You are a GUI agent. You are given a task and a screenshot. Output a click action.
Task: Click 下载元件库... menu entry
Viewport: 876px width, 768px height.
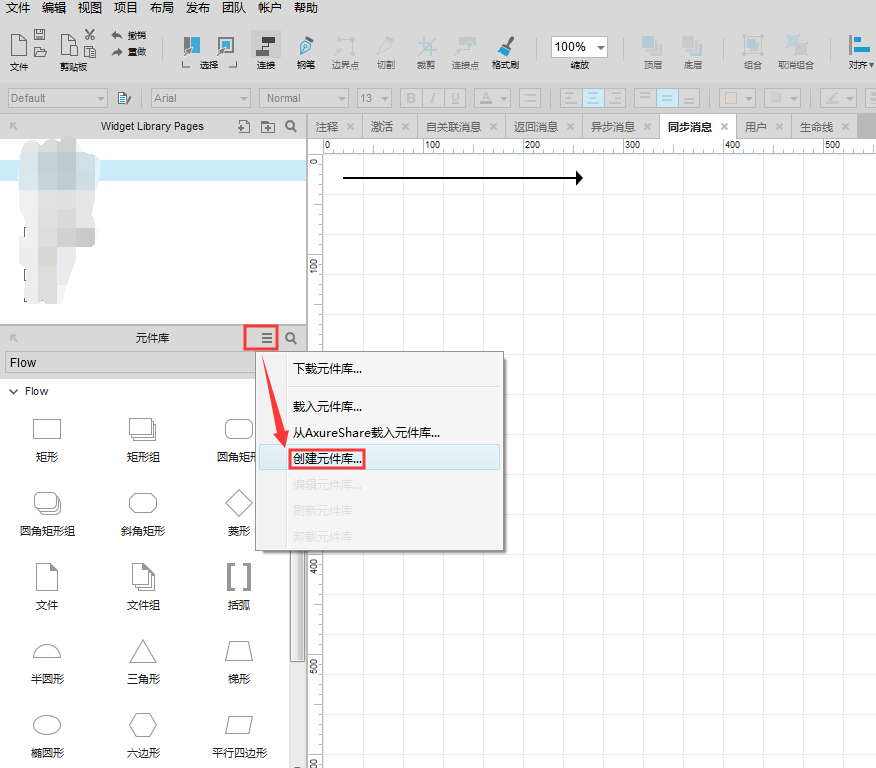(x=327, y=368)
